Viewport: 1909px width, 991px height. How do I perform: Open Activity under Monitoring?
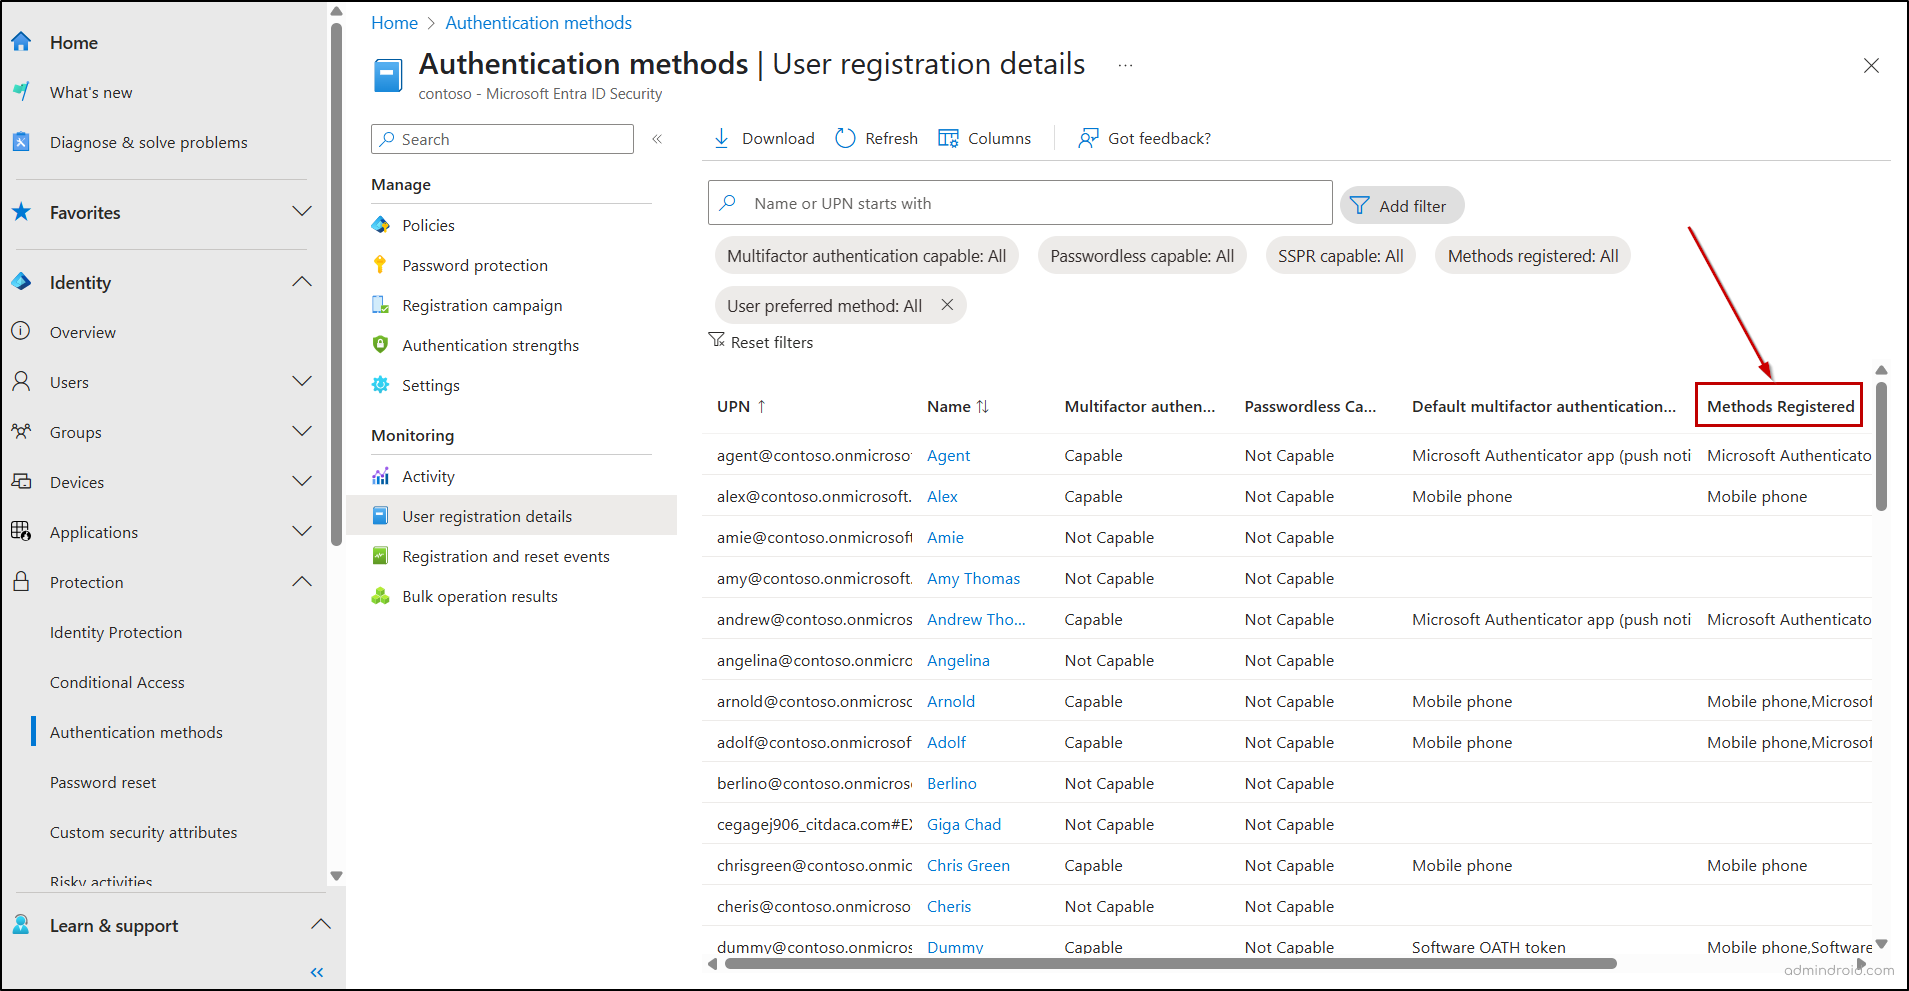coord(428,475)
